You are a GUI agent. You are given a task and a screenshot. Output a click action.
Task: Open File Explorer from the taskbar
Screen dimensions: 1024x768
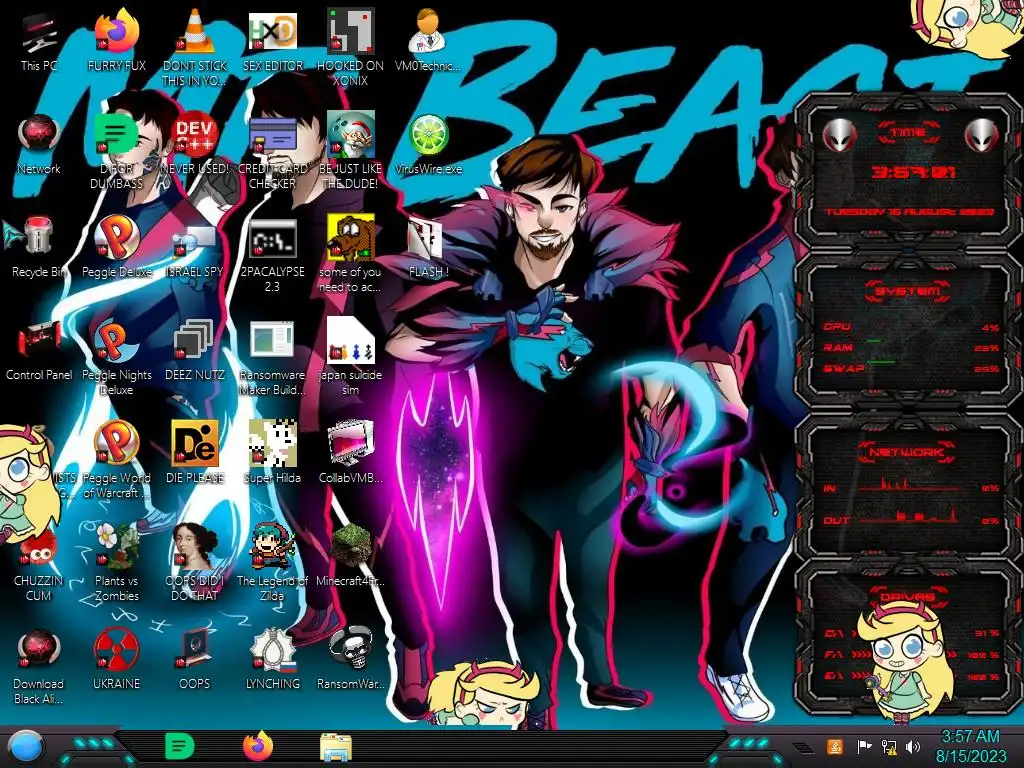click(x=336, y=746)
